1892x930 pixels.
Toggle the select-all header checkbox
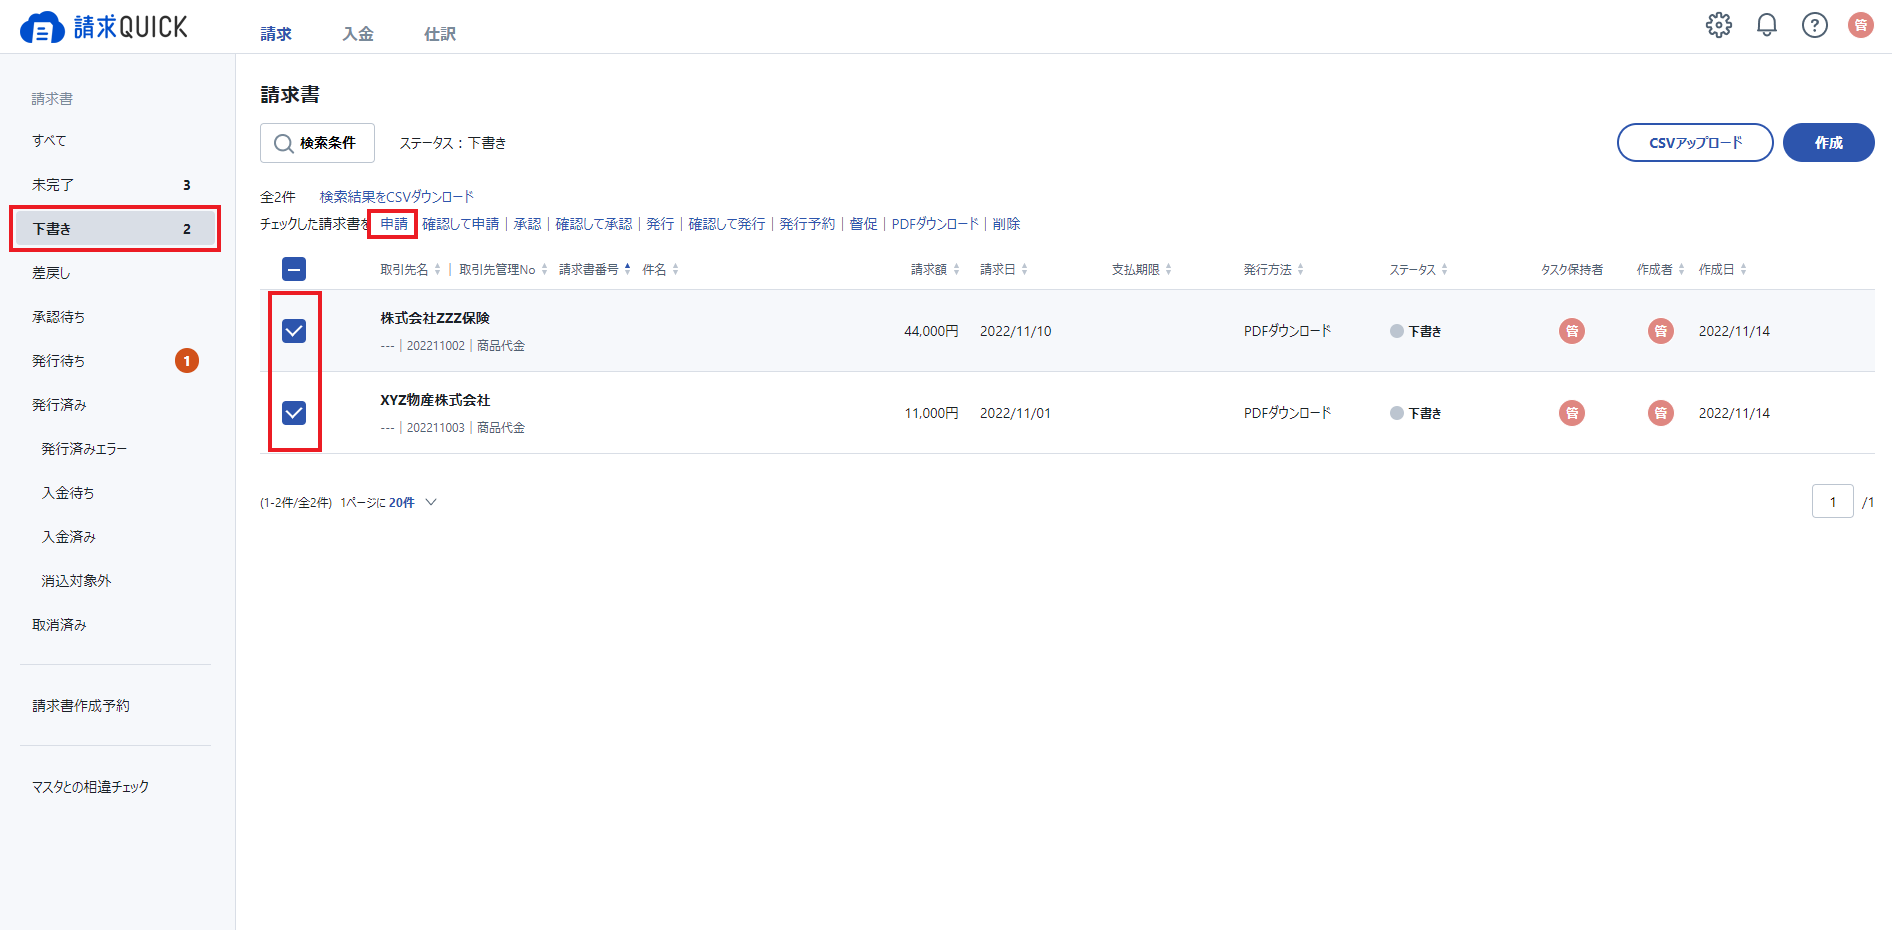(x=294, y=269)
